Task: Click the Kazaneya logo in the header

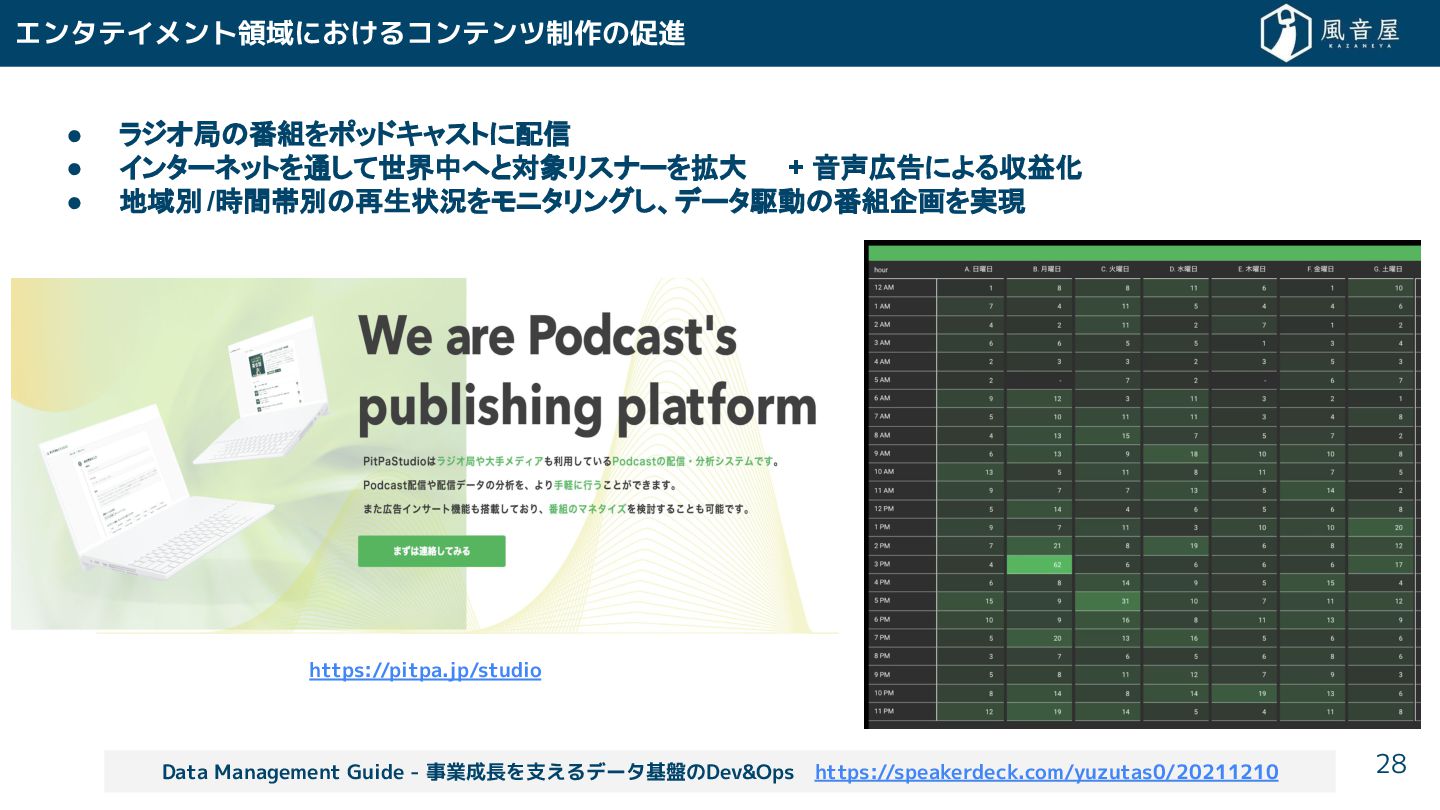Action: (1329, 33)
